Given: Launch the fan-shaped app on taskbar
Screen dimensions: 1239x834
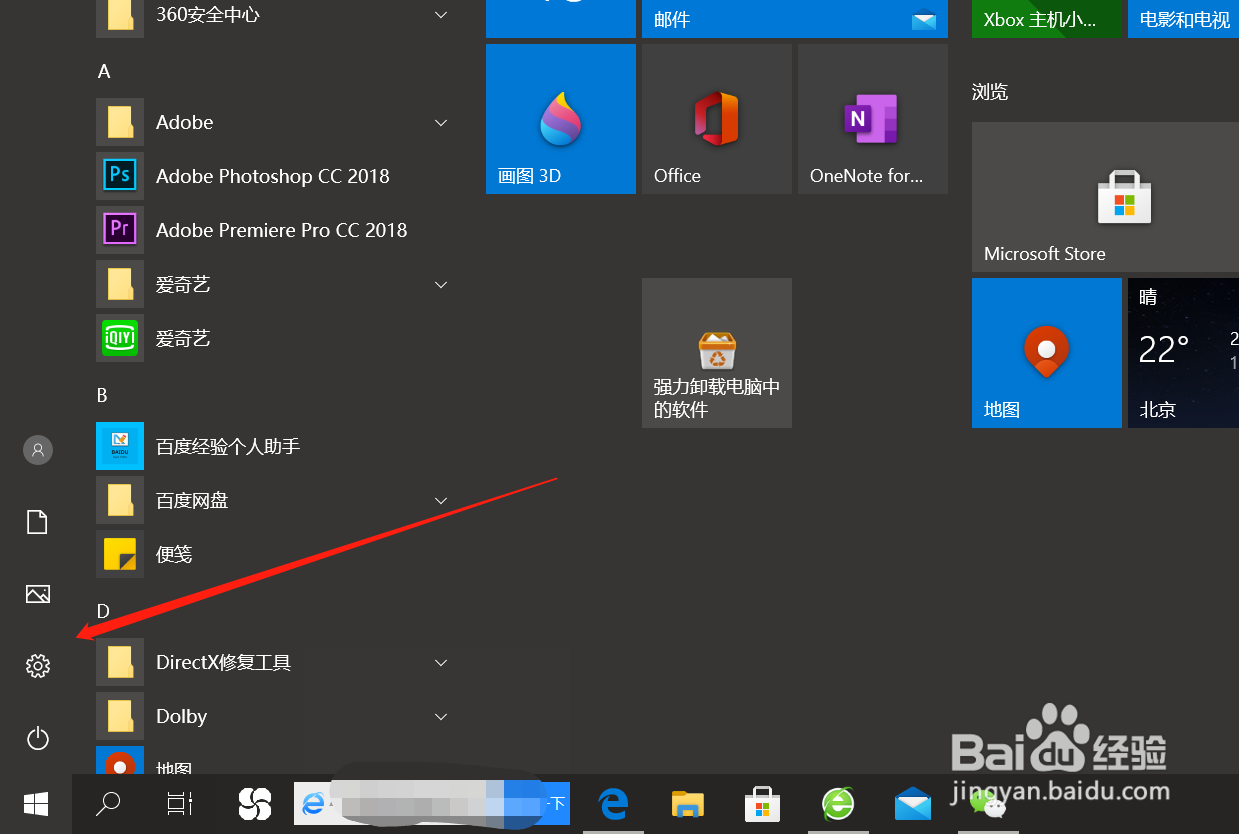Looking at the screenshot, I should (254, 803).
